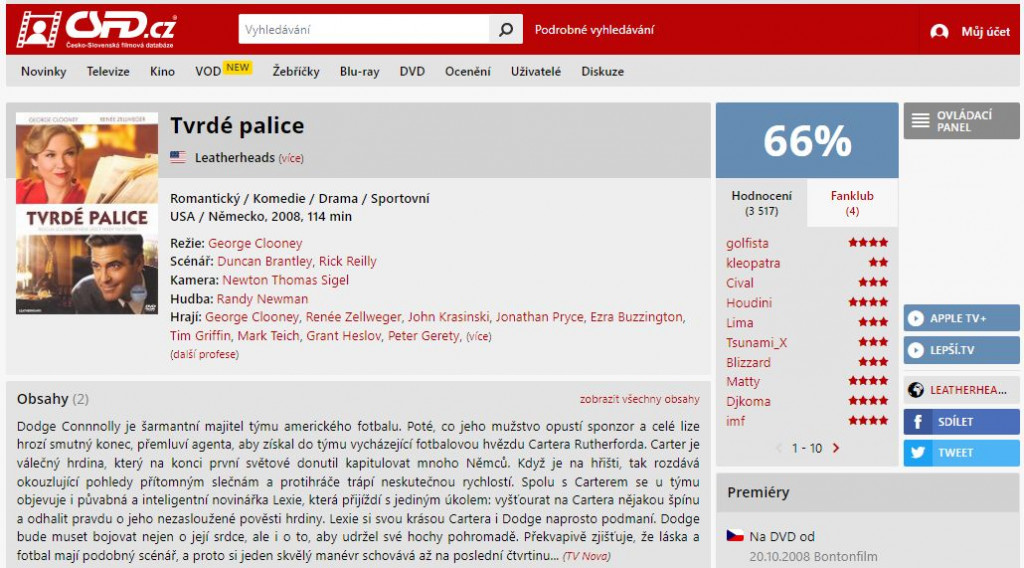The image size is (1024, 568).
Task: Open the Ocenění menu
Action: (x=468, y=71)
